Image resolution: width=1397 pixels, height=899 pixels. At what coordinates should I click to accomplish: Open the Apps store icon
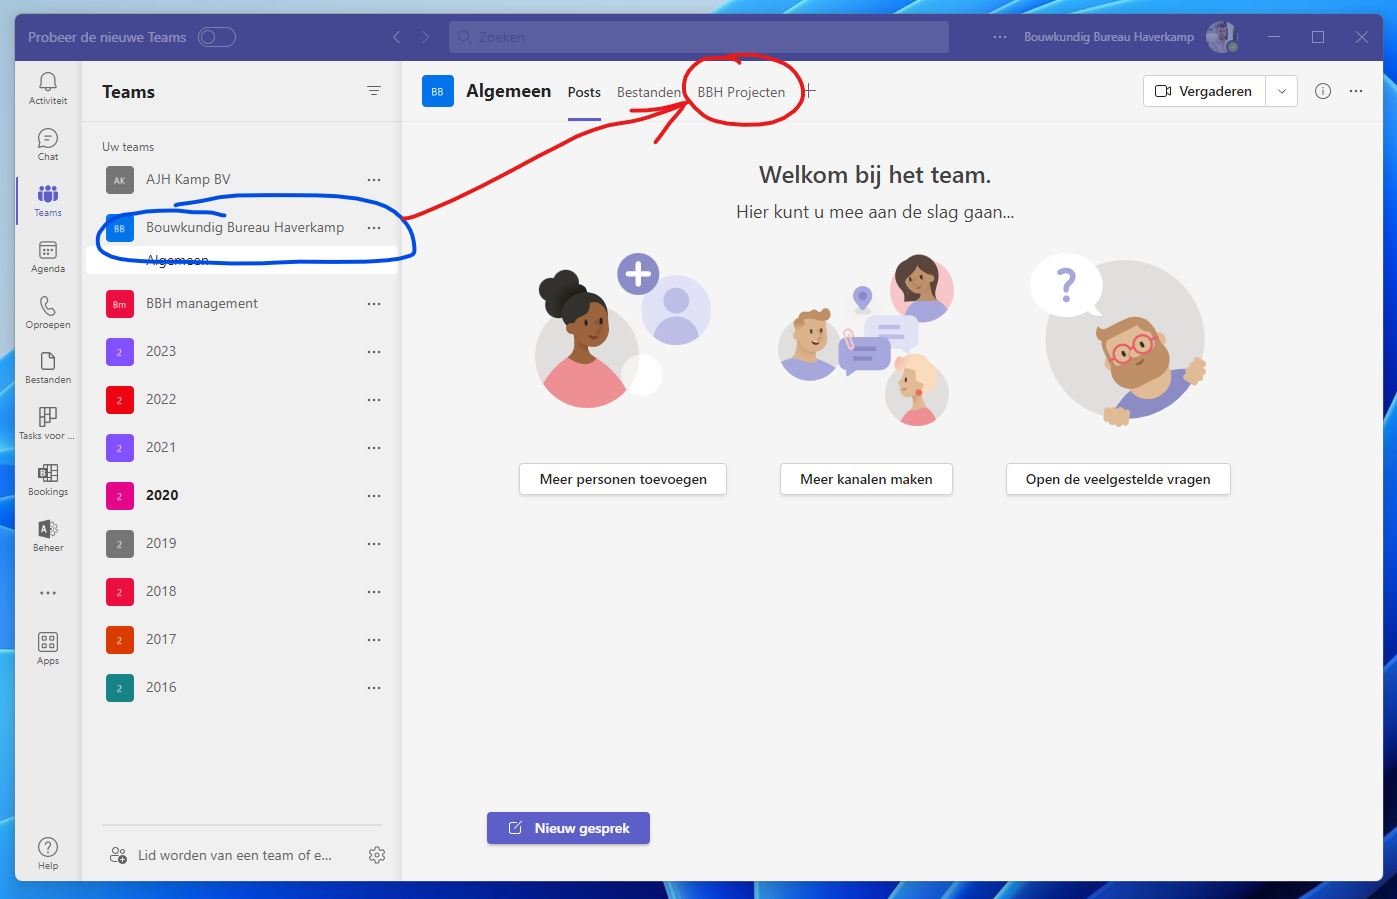pyautogui.click(x=48, y=648)
